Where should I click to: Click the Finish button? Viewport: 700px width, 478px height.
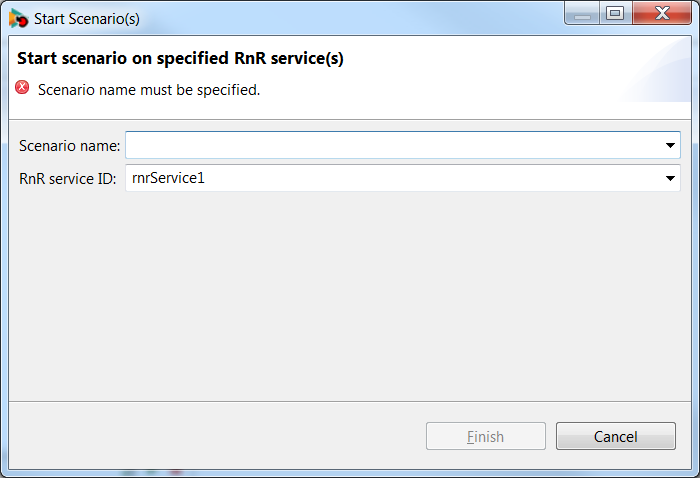[486, 436]
